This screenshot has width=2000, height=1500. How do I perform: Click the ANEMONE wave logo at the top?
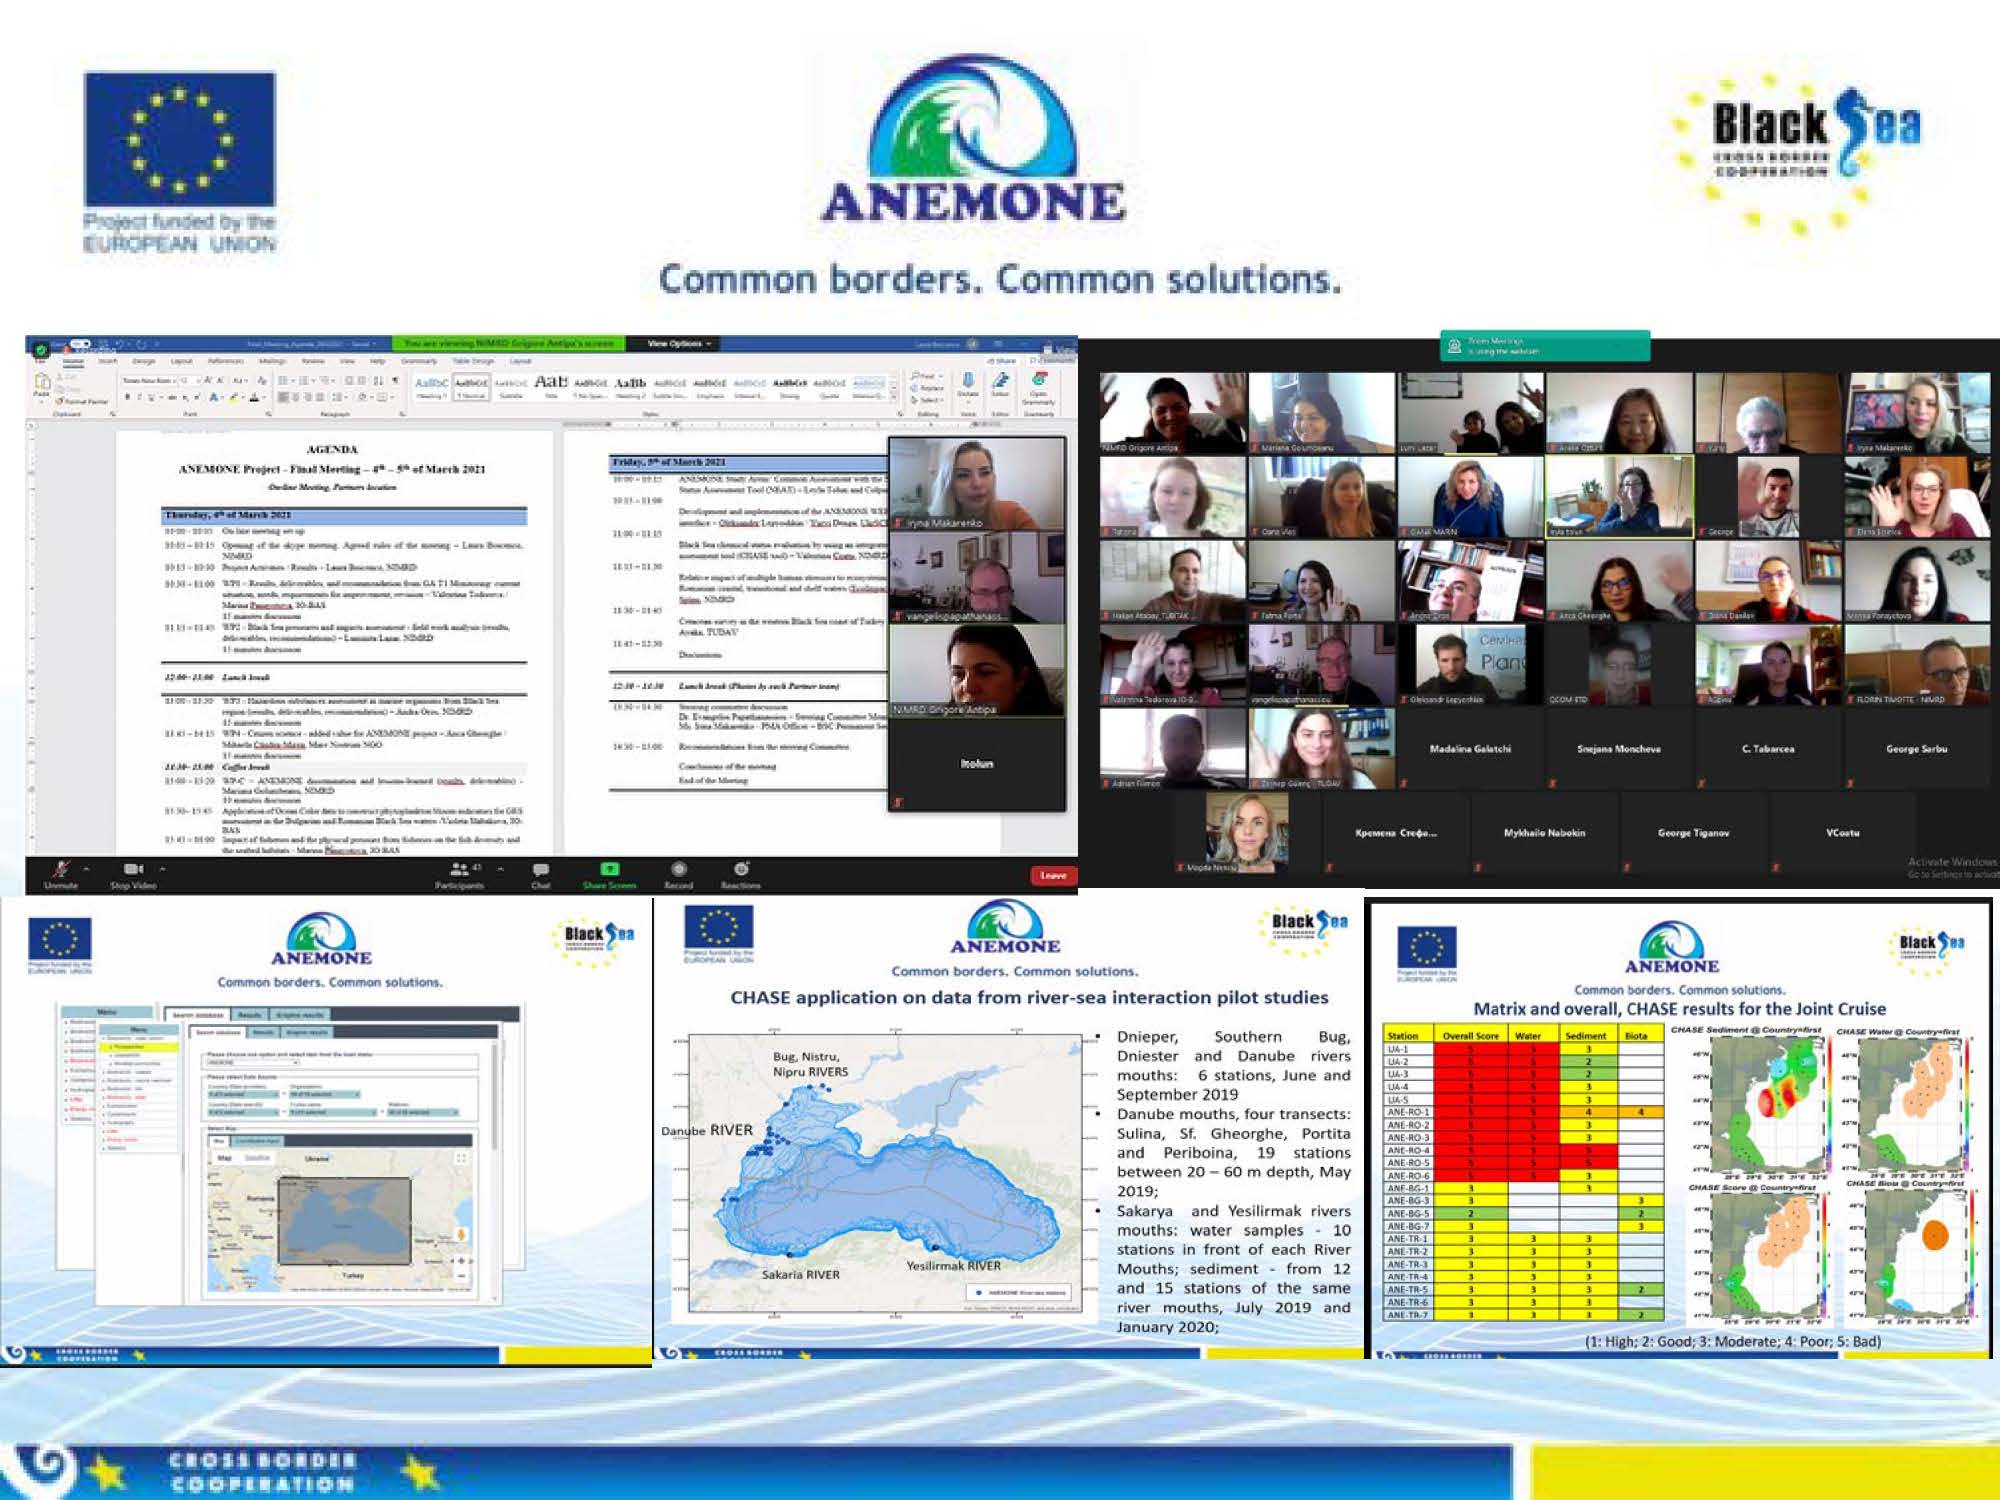[973, 140]
